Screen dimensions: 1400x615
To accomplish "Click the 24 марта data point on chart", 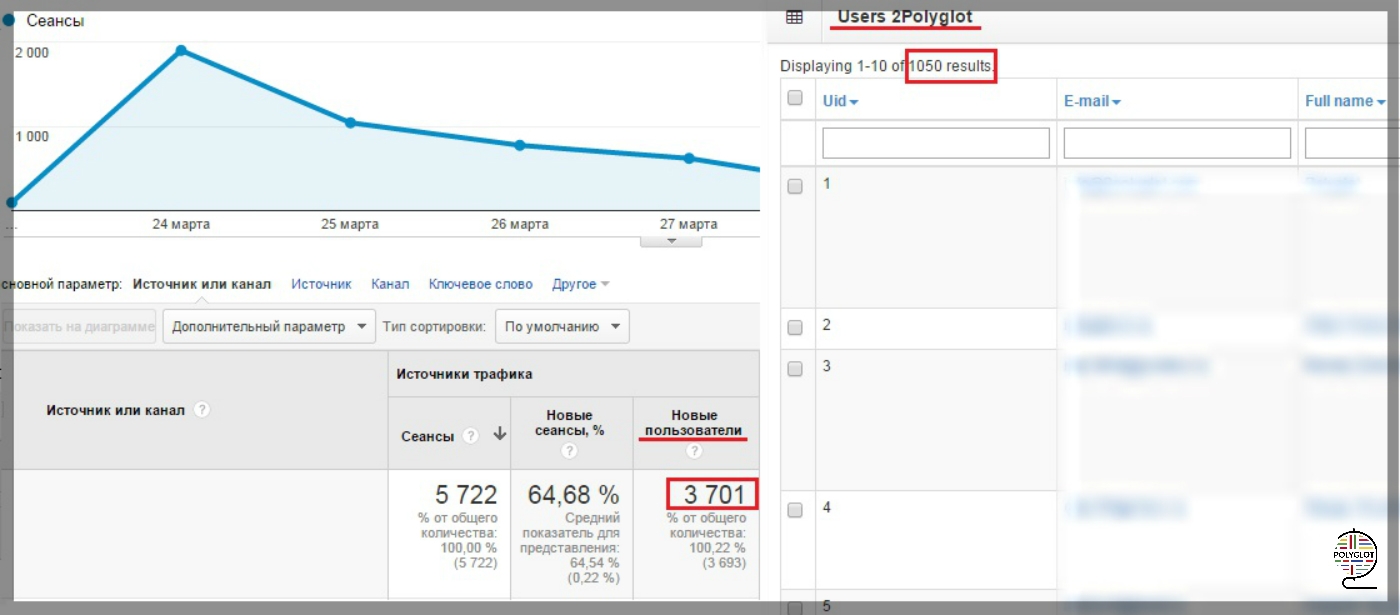I will [181, 50].
